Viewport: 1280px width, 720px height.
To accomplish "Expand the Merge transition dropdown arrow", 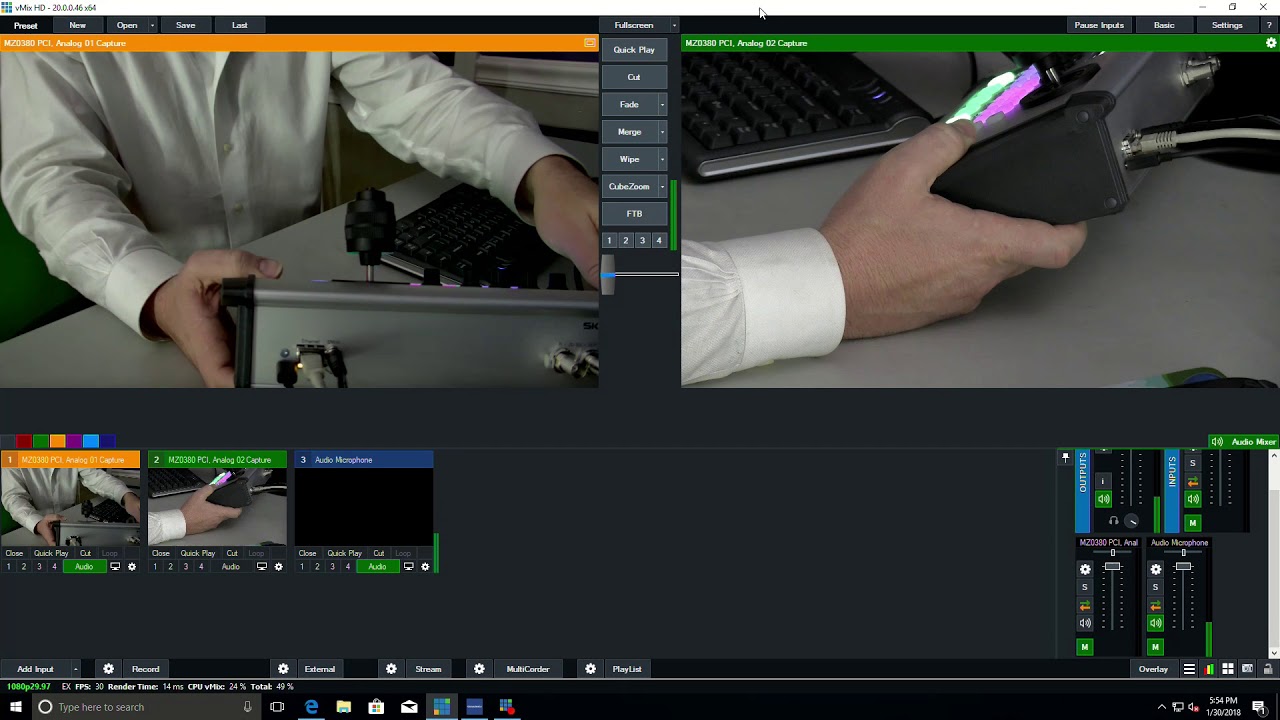I will point(662,132).
